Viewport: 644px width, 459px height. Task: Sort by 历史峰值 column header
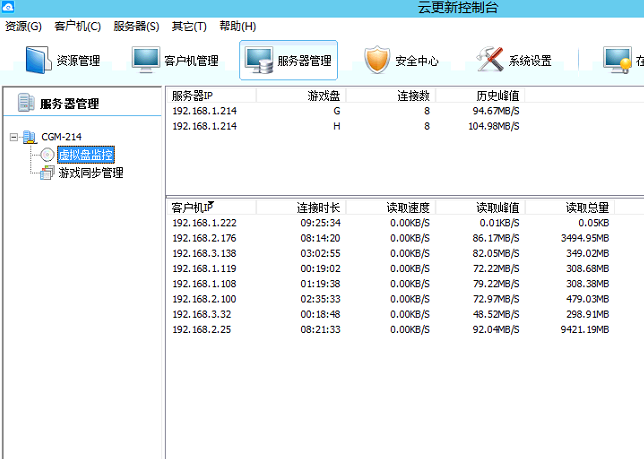click(480, 96)
